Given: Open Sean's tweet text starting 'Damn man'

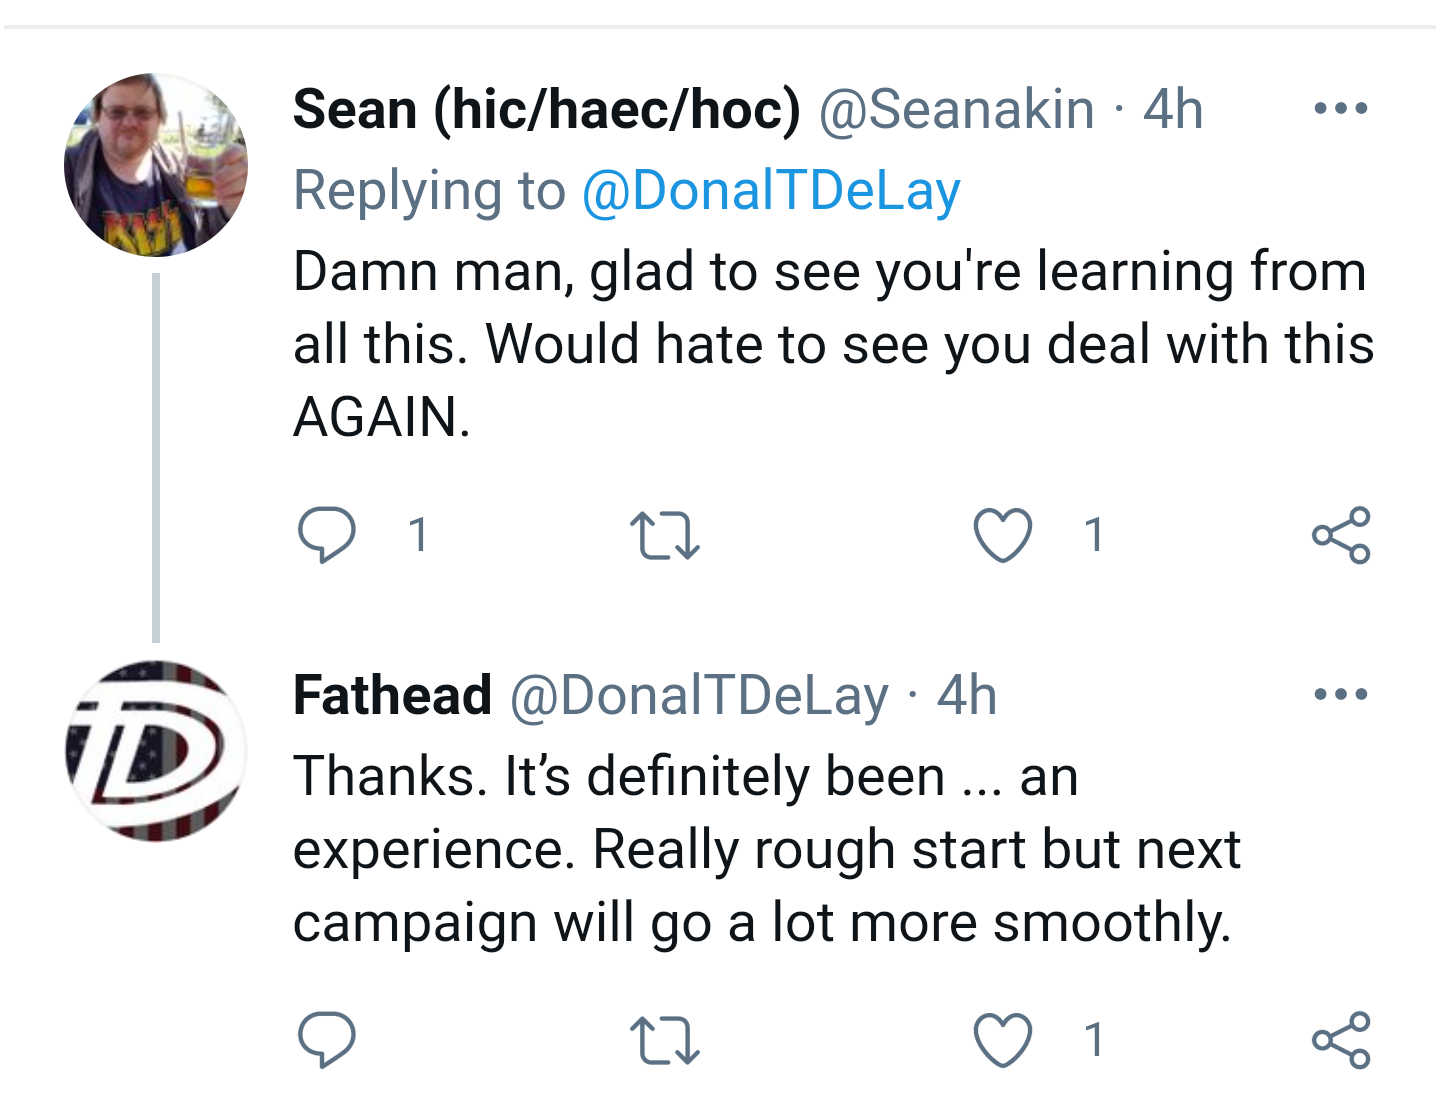Looking at the screenshot, I should point(833,344).
